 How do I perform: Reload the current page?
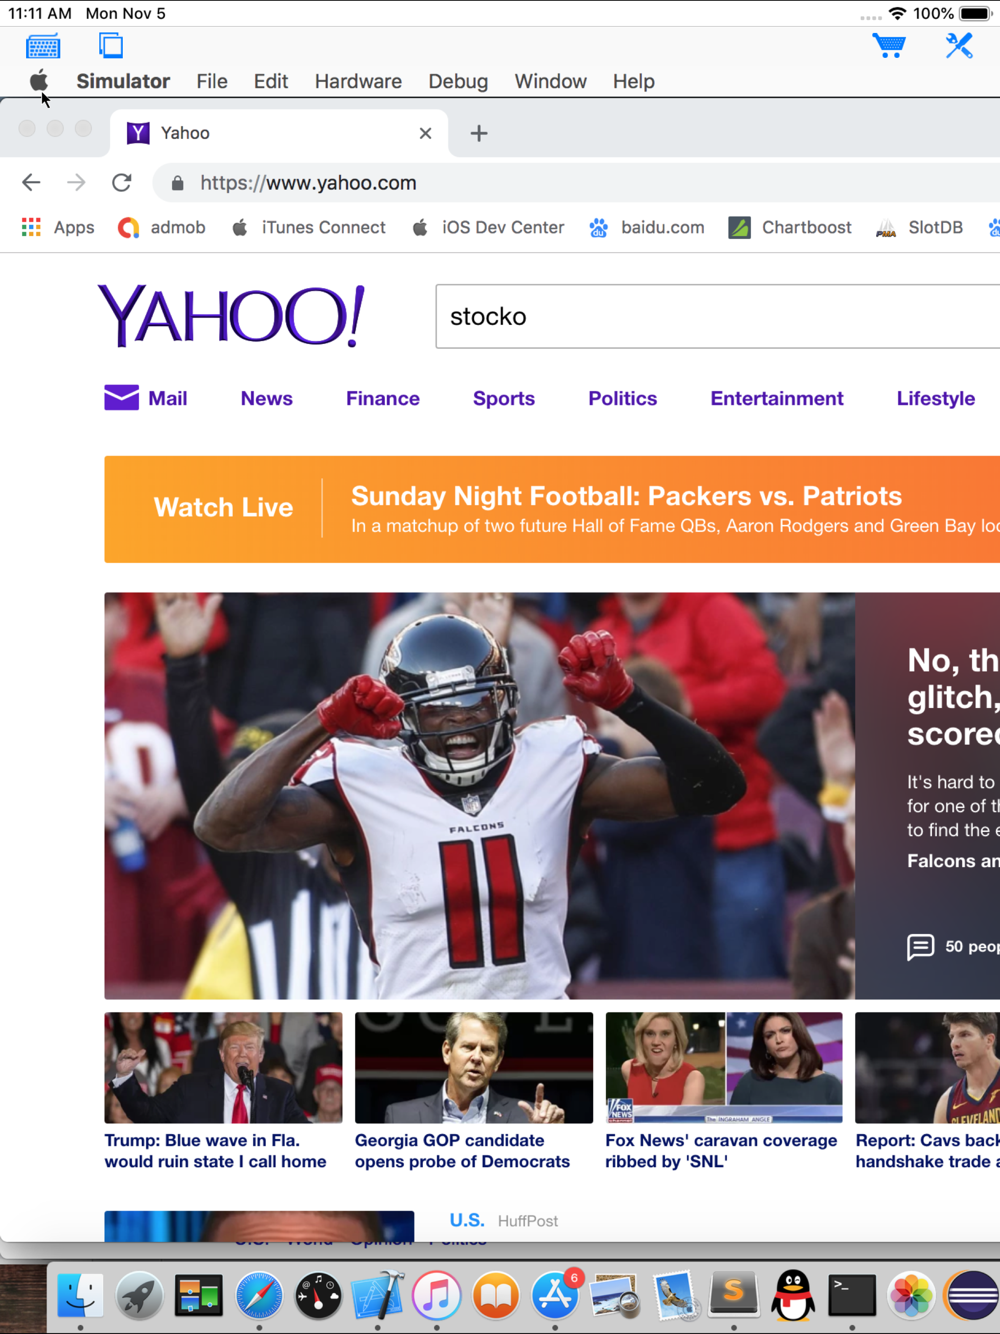(122, 182)
